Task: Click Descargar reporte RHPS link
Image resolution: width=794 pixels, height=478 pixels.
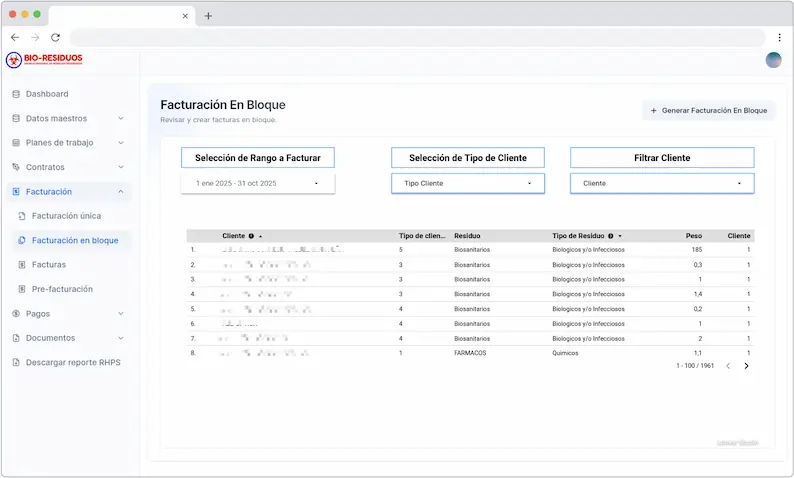Action: (x=72, y=362)
